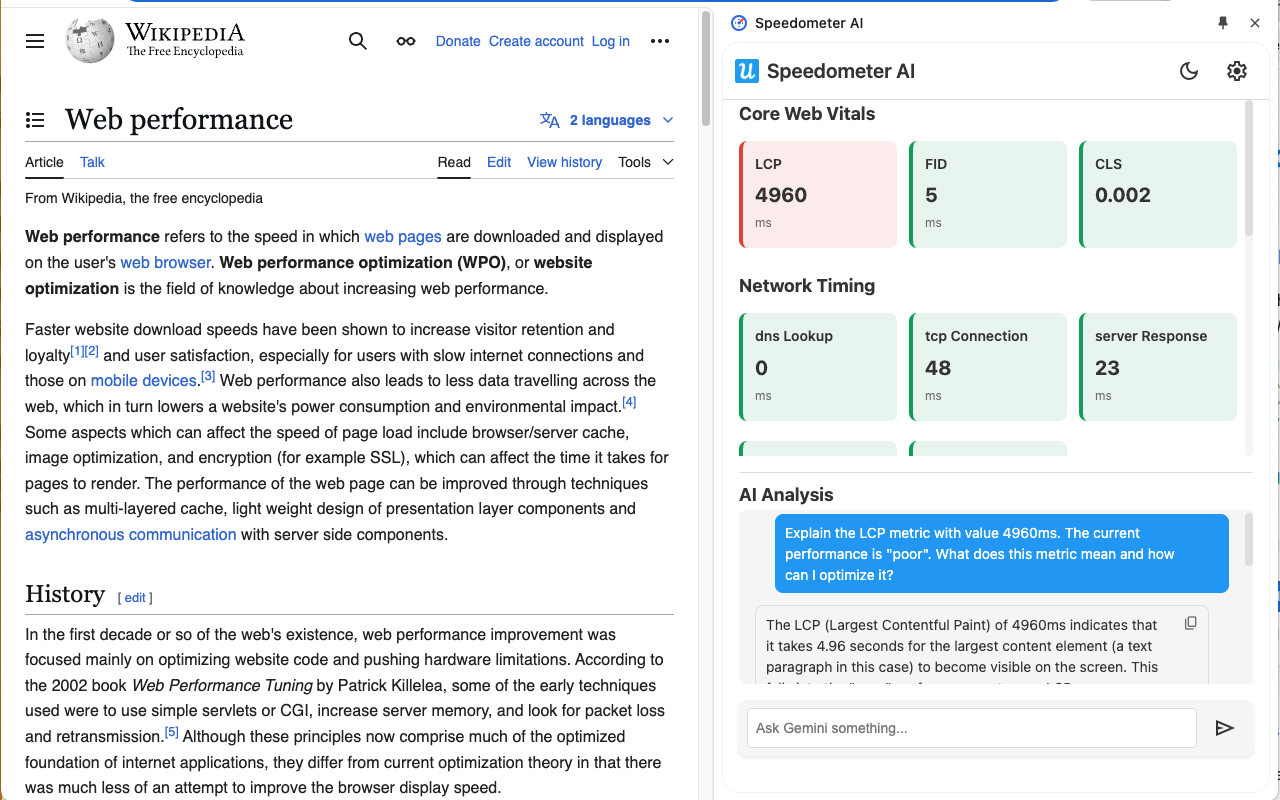Open the three-dot personal tools menu
The height and width of the screenshot is (800, 1280).
[x=660, y=41]
